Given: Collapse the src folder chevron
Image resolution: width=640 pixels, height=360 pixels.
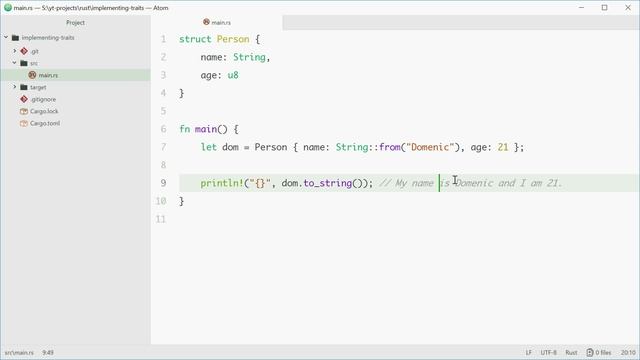Looking at the screenshot, I should (15, 63).
